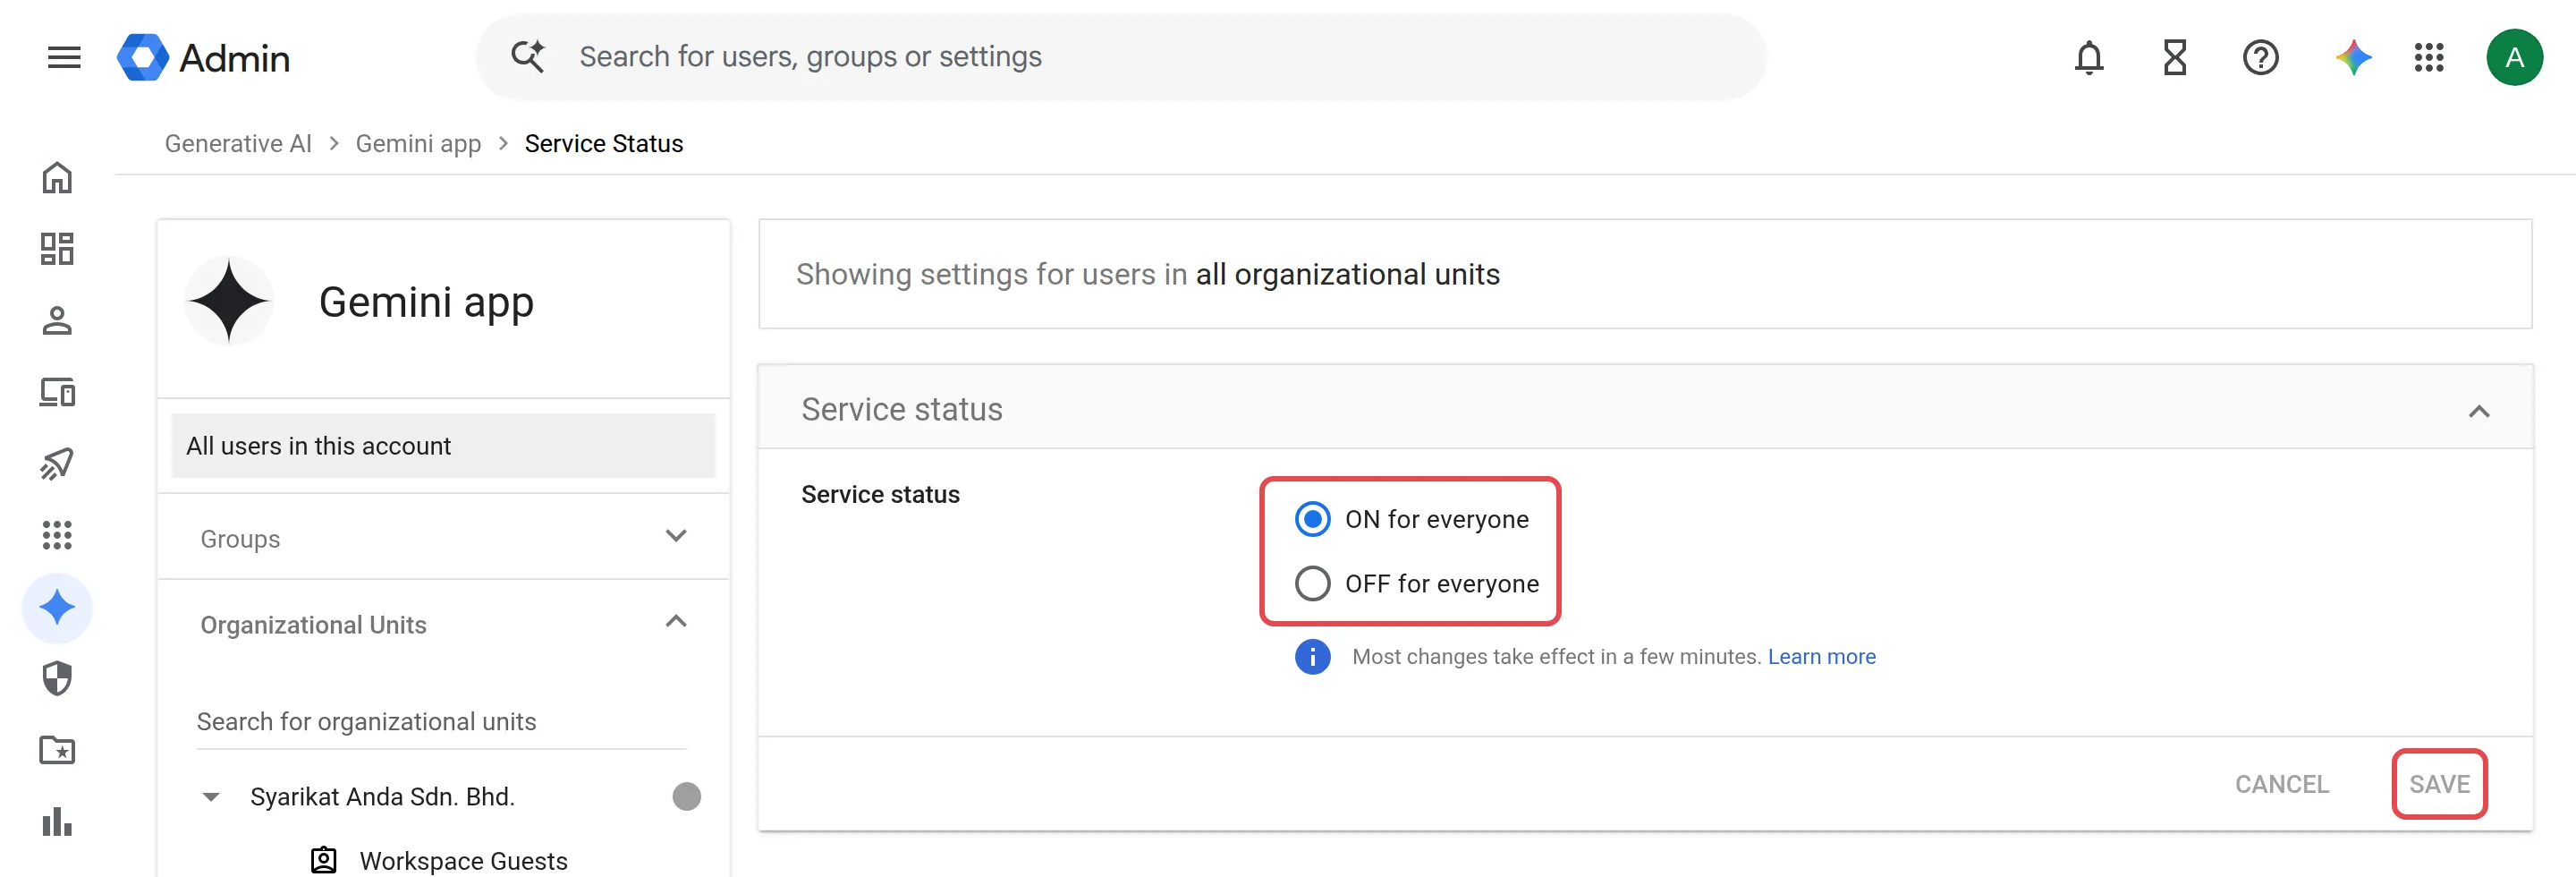Click the Gemini app breadcrumb
Screen dimensions: 2576x877
pyautogui.click(x=418, y=144)
